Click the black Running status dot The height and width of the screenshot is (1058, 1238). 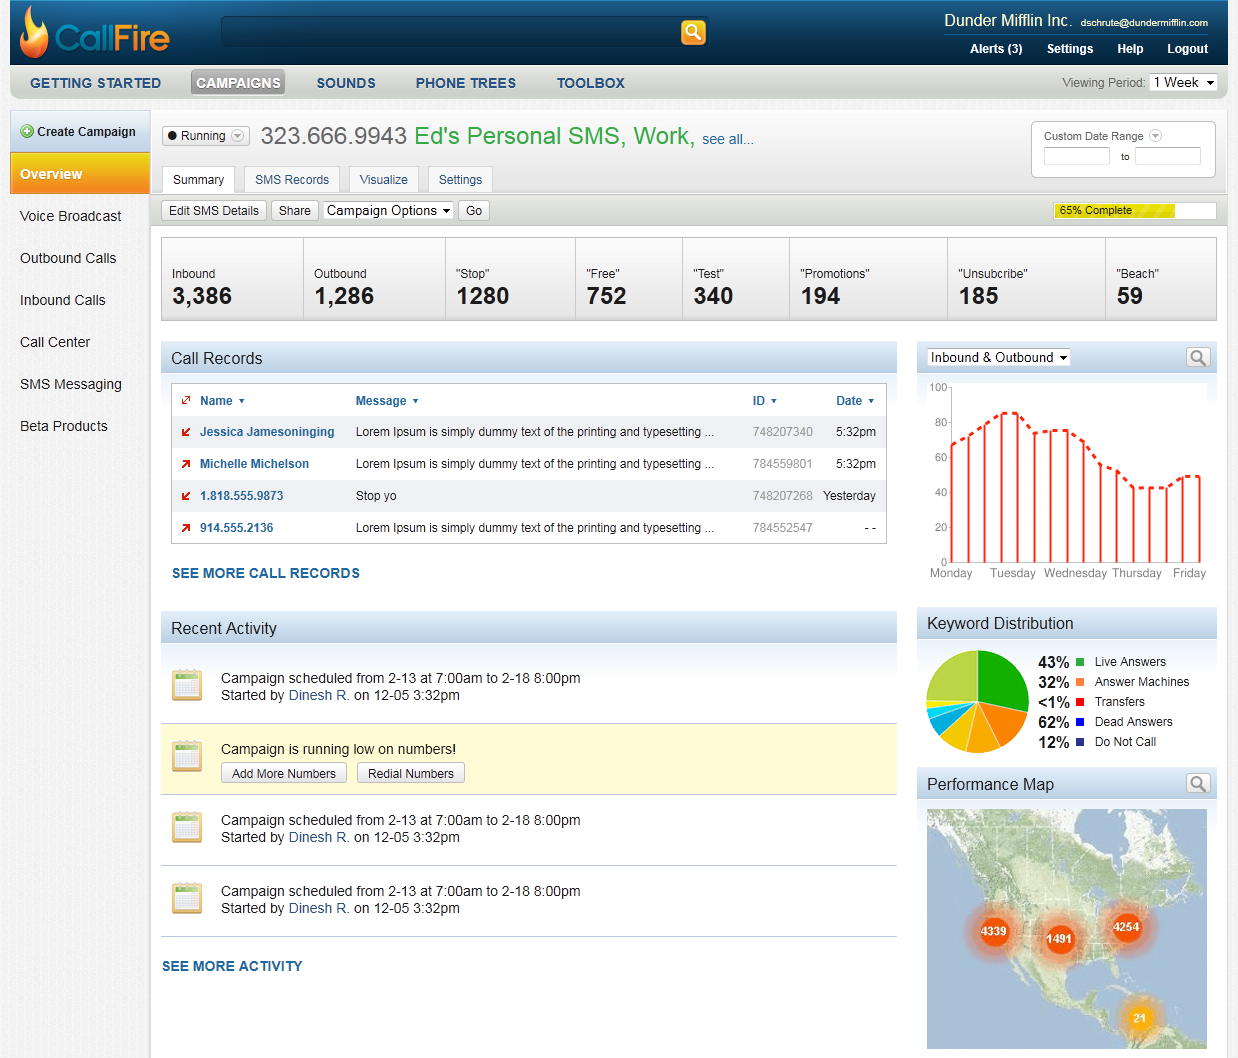172,136
